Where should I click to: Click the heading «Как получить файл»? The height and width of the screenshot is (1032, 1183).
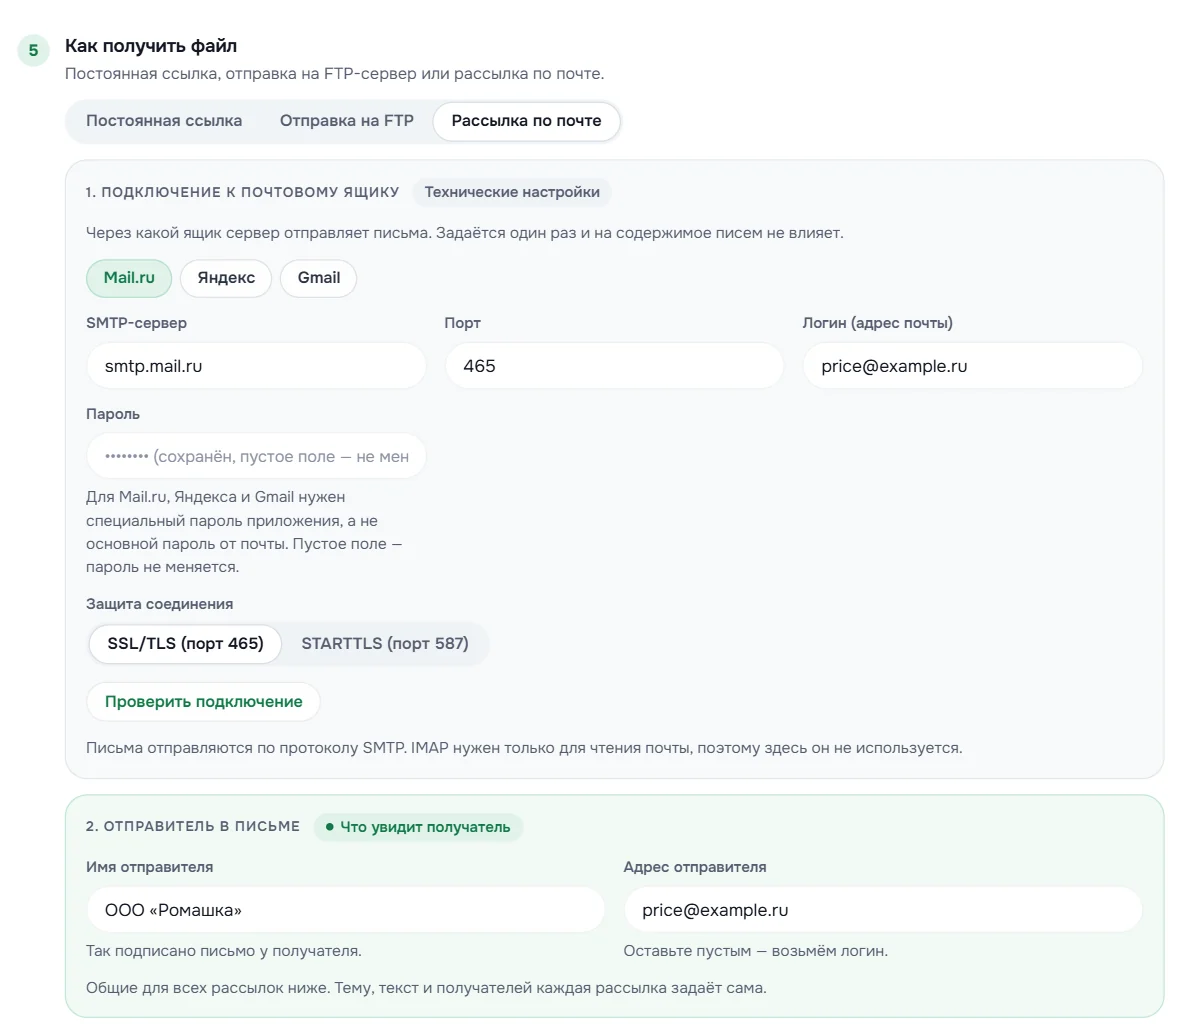pos(151,46)
